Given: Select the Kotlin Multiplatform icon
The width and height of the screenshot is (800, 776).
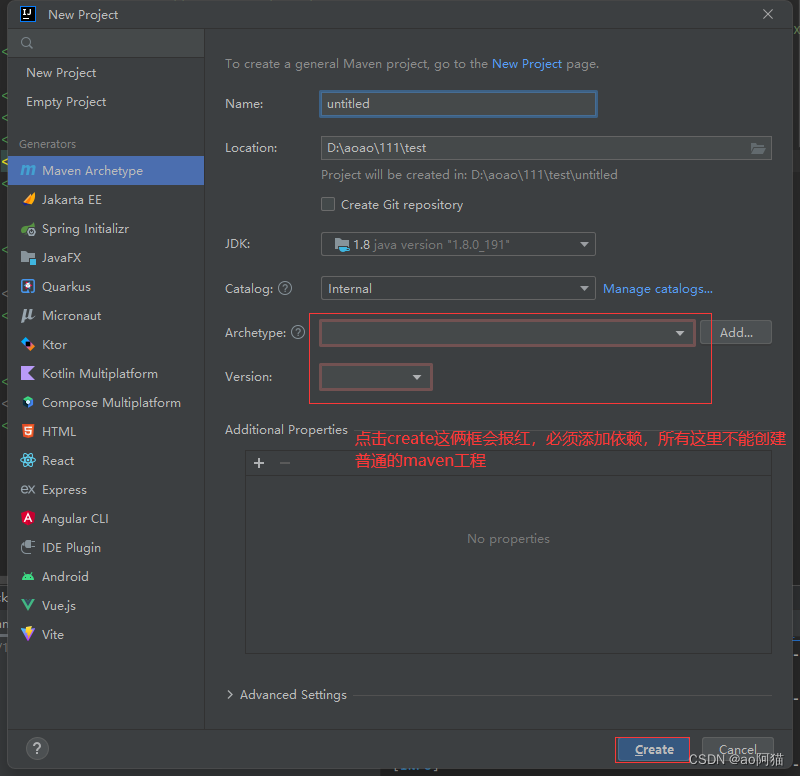Looking at the screenshot, I should coord(28,373).
